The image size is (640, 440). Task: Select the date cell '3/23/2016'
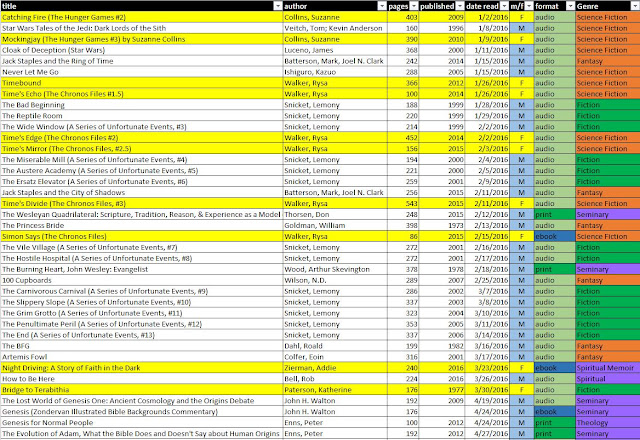point(487,368)
